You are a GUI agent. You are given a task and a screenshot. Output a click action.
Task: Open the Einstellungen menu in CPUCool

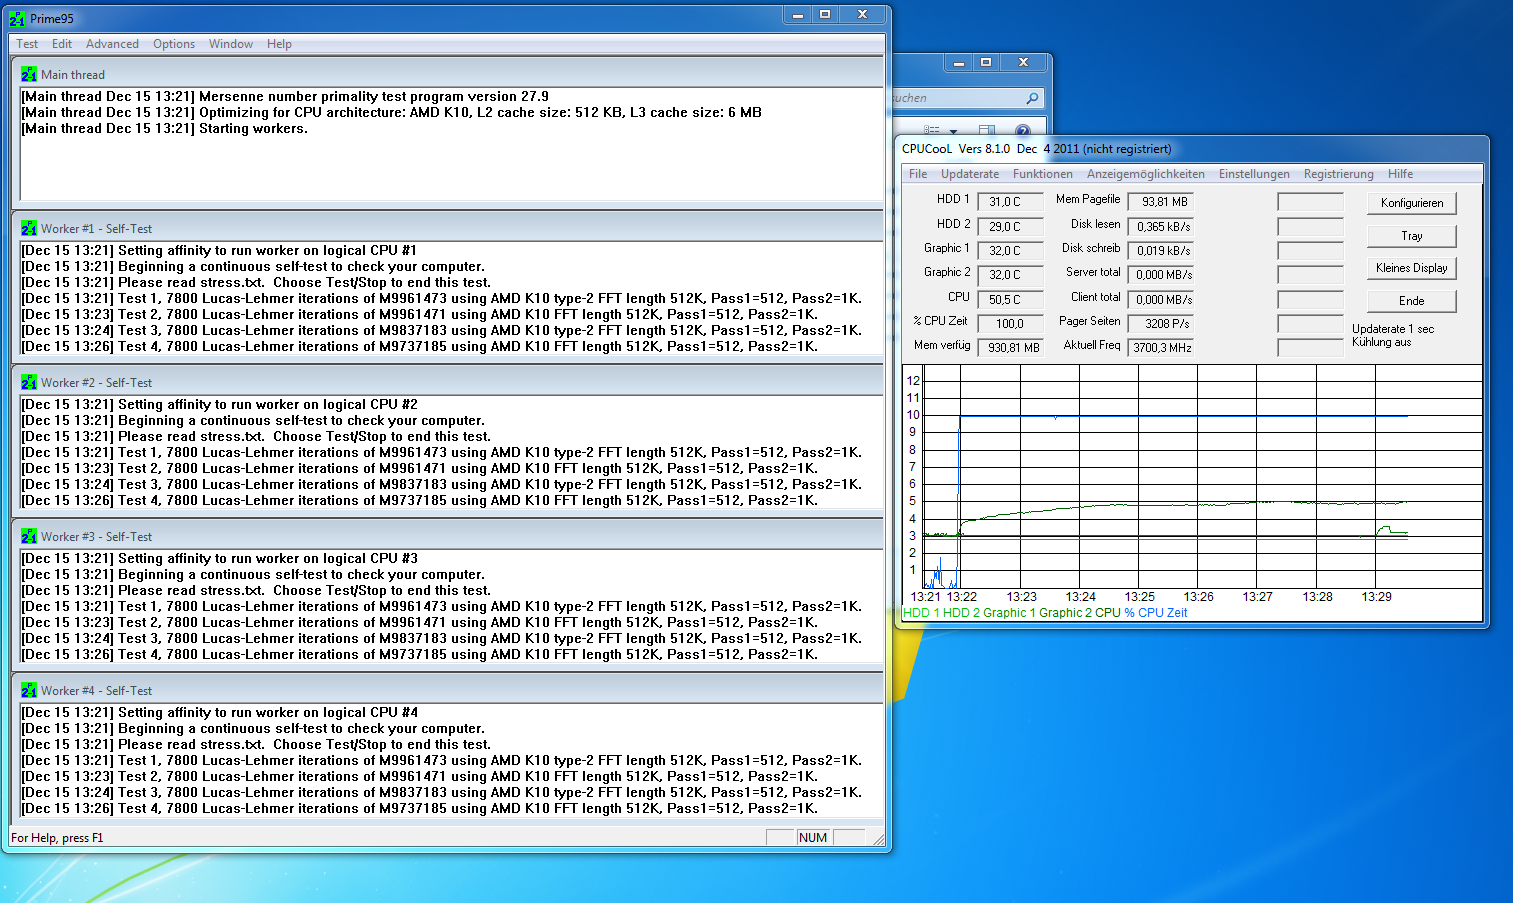(1254, 174)
